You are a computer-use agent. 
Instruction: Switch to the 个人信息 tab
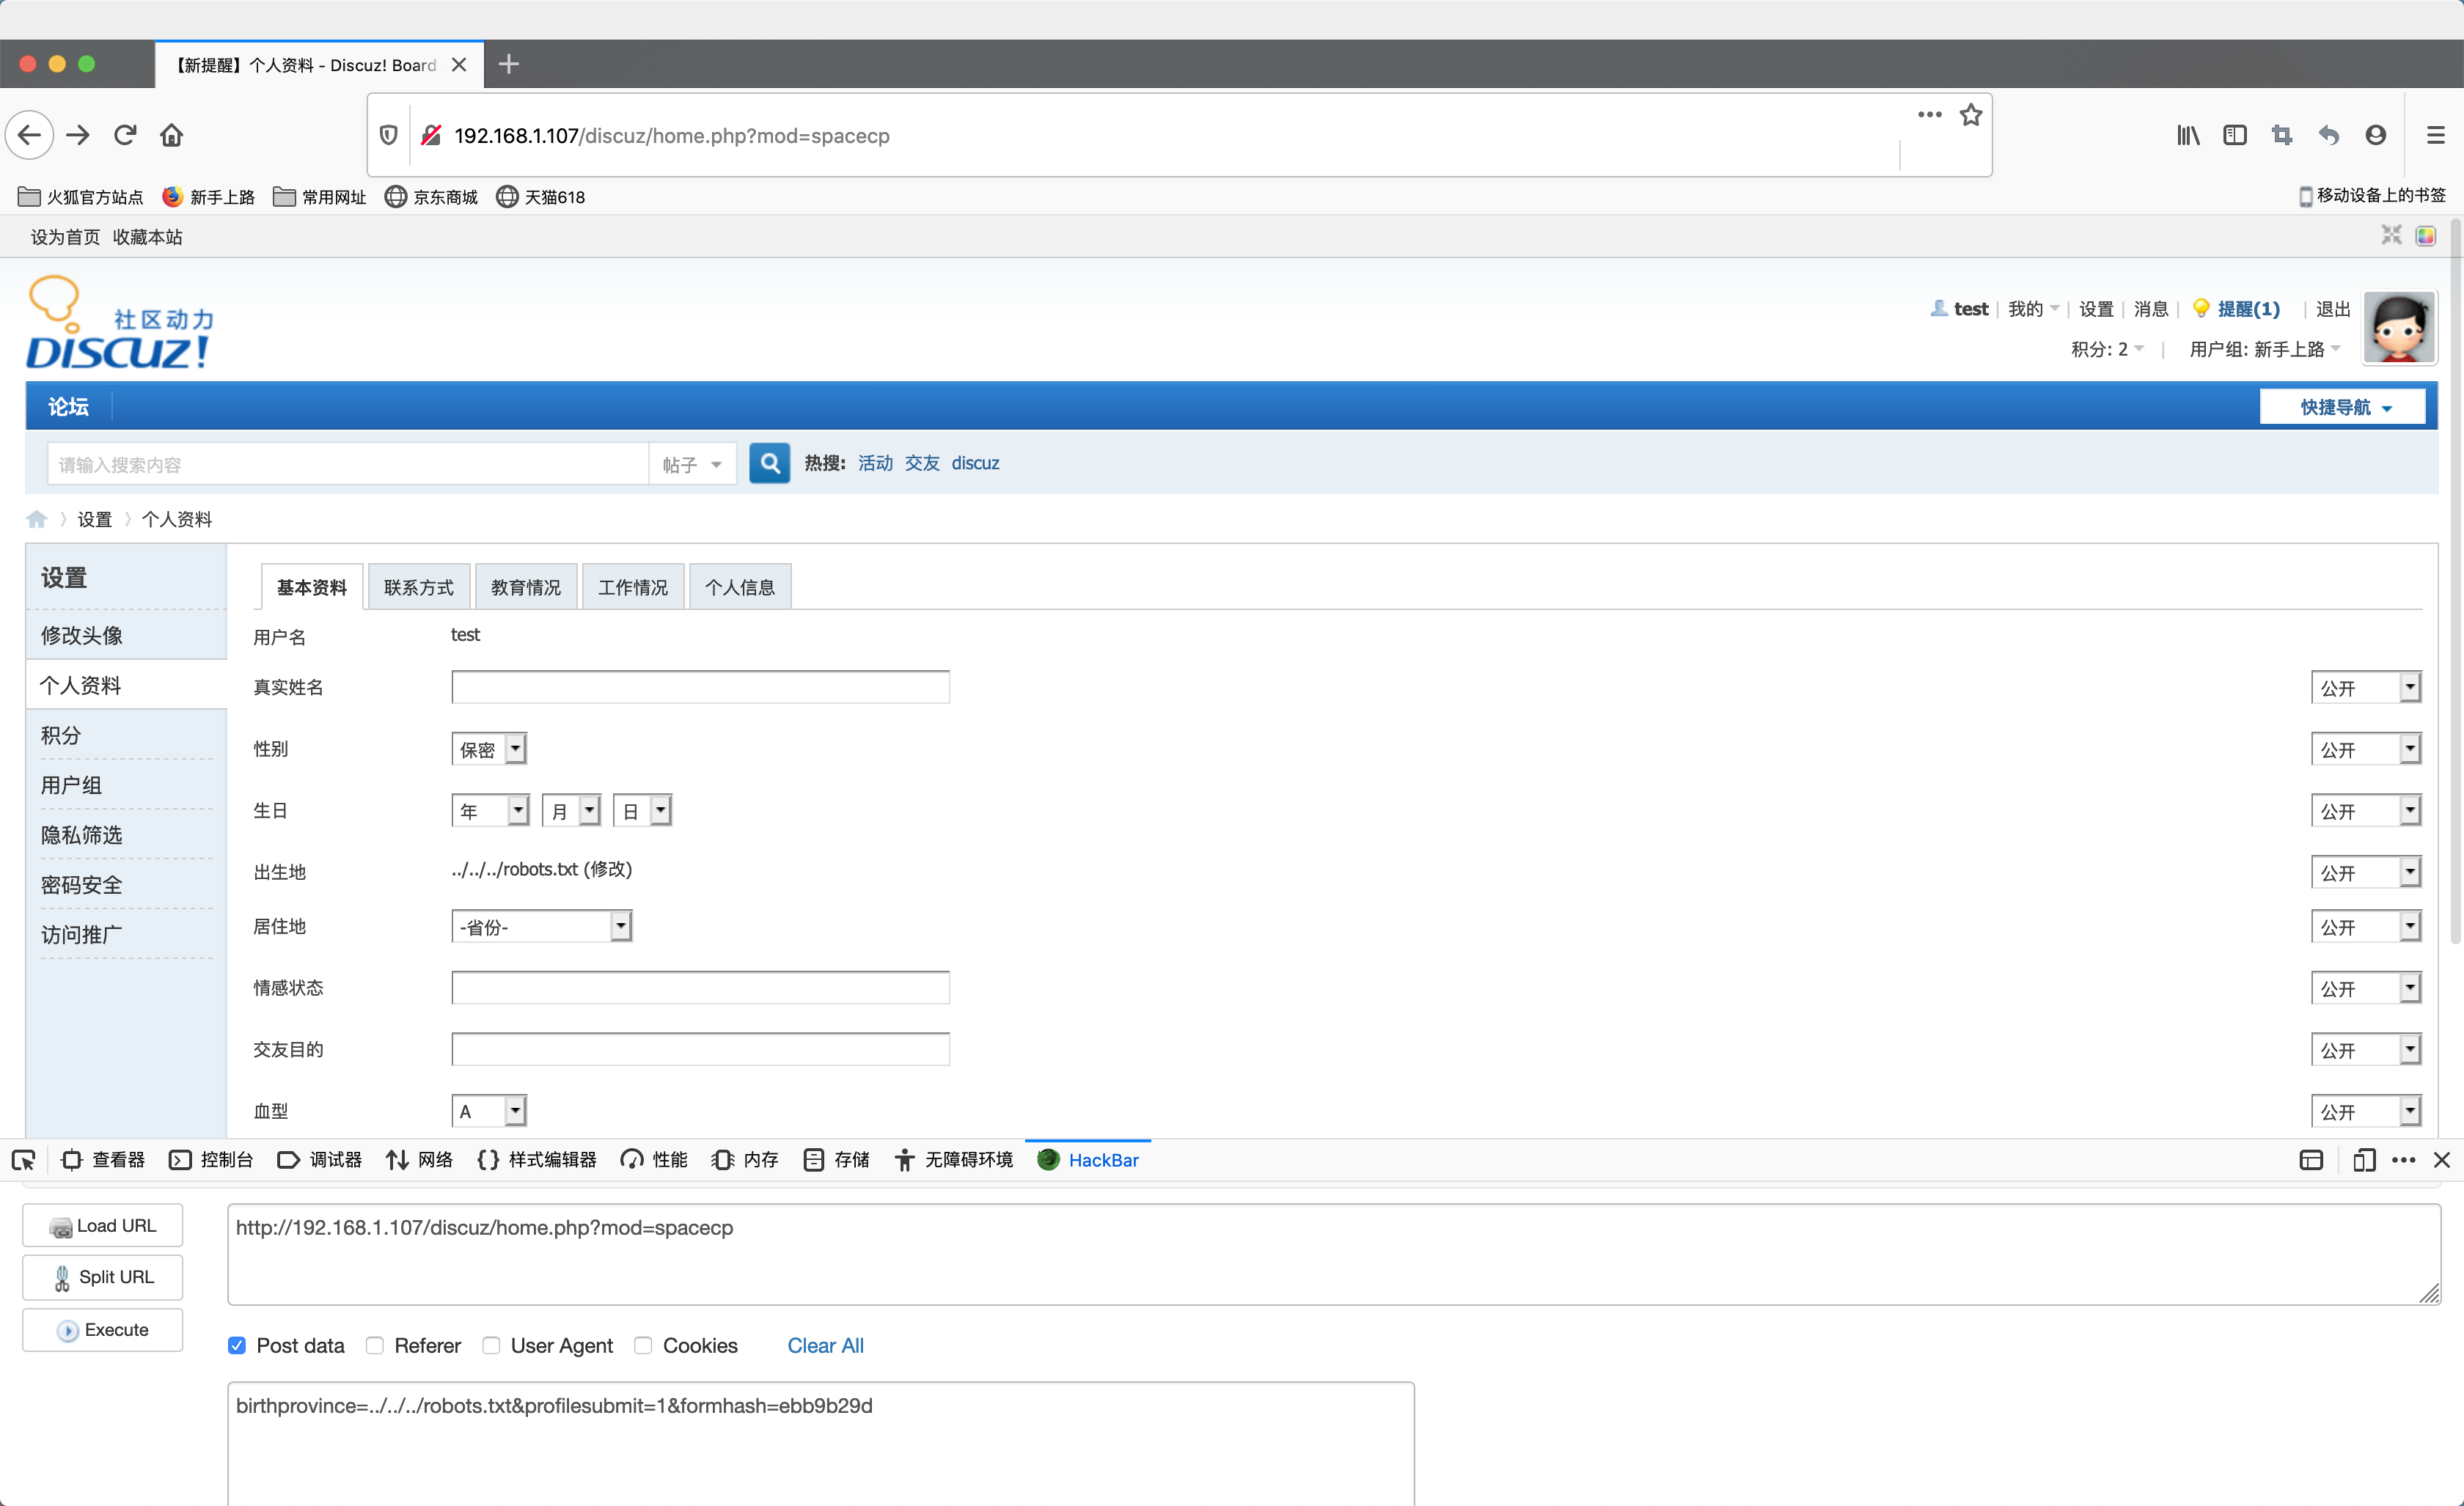click(x=740, y=587)
